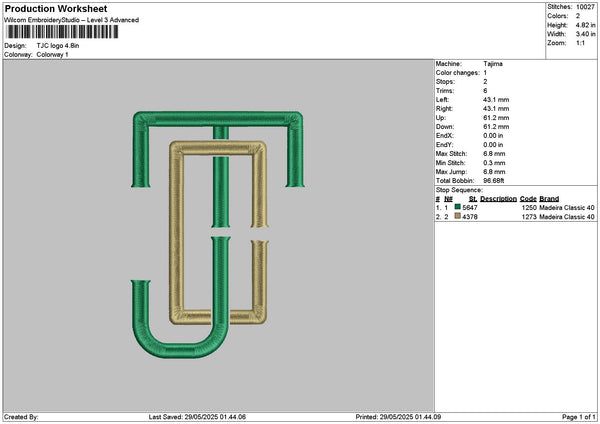Screen dimensions: 600x424
Task: Select the Brand column header
Action: (x=549, y=199)
